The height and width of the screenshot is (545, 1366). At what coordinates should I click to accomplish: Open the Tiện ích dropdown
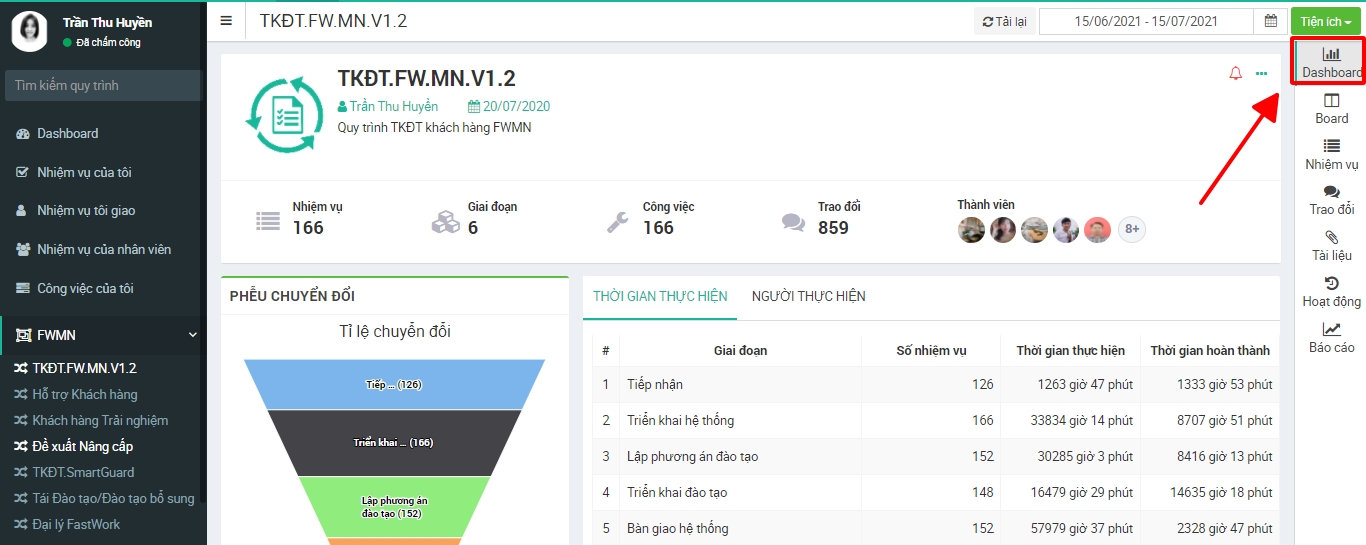[1326, 21]
